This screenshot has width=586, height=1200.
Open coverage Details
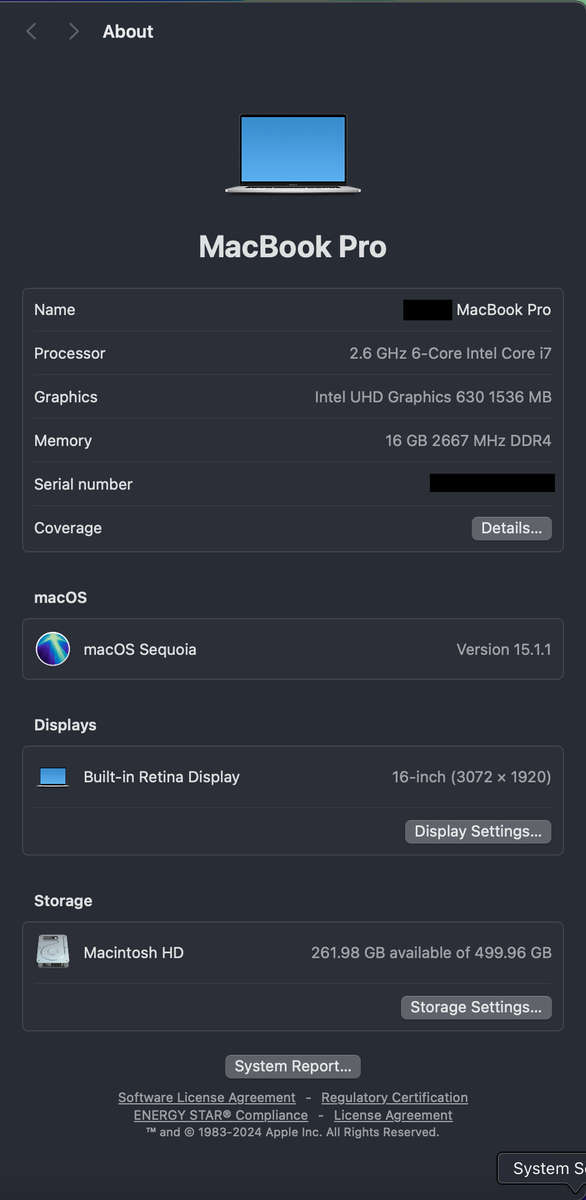[x=511, y=527]
